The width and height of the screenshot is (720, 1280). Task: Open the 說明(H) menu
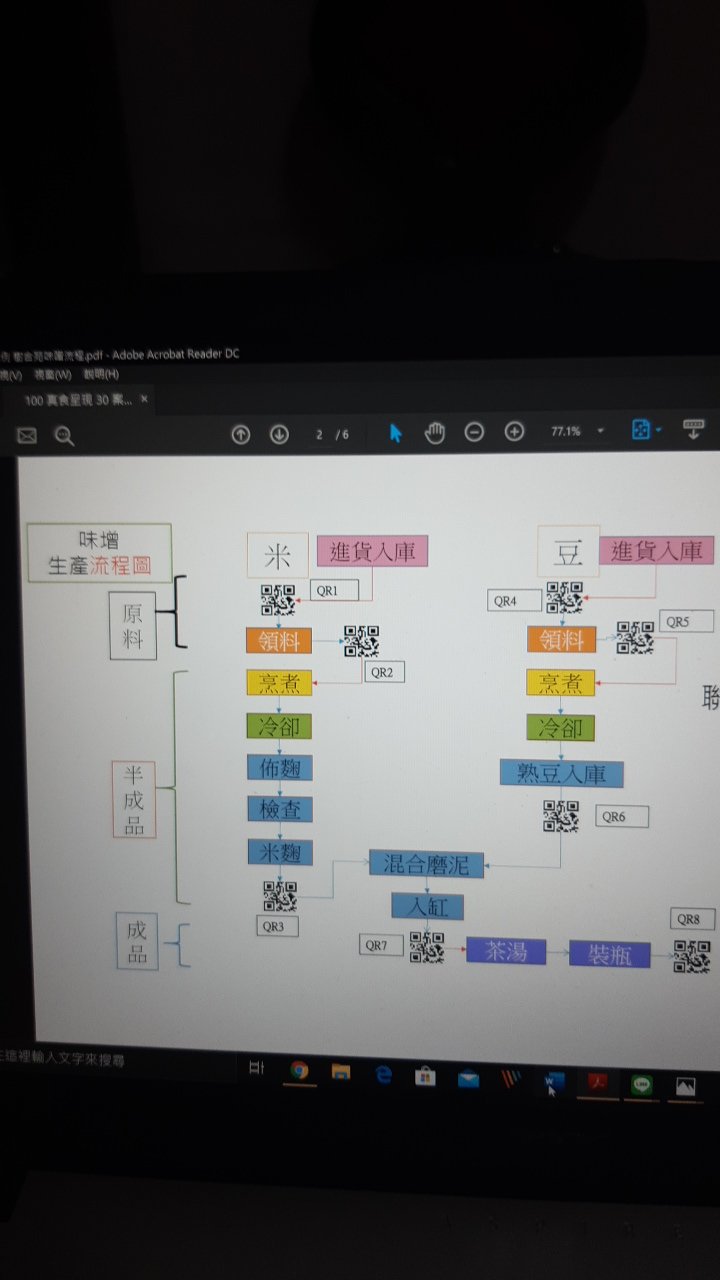tap(101, 375)
